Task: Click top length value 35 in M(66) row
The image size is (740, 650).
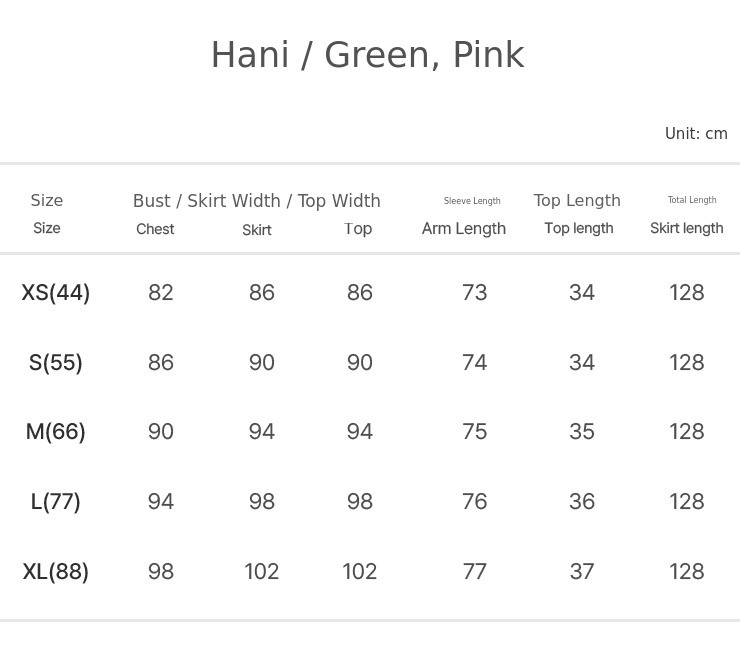Action: tap(582, 432)
